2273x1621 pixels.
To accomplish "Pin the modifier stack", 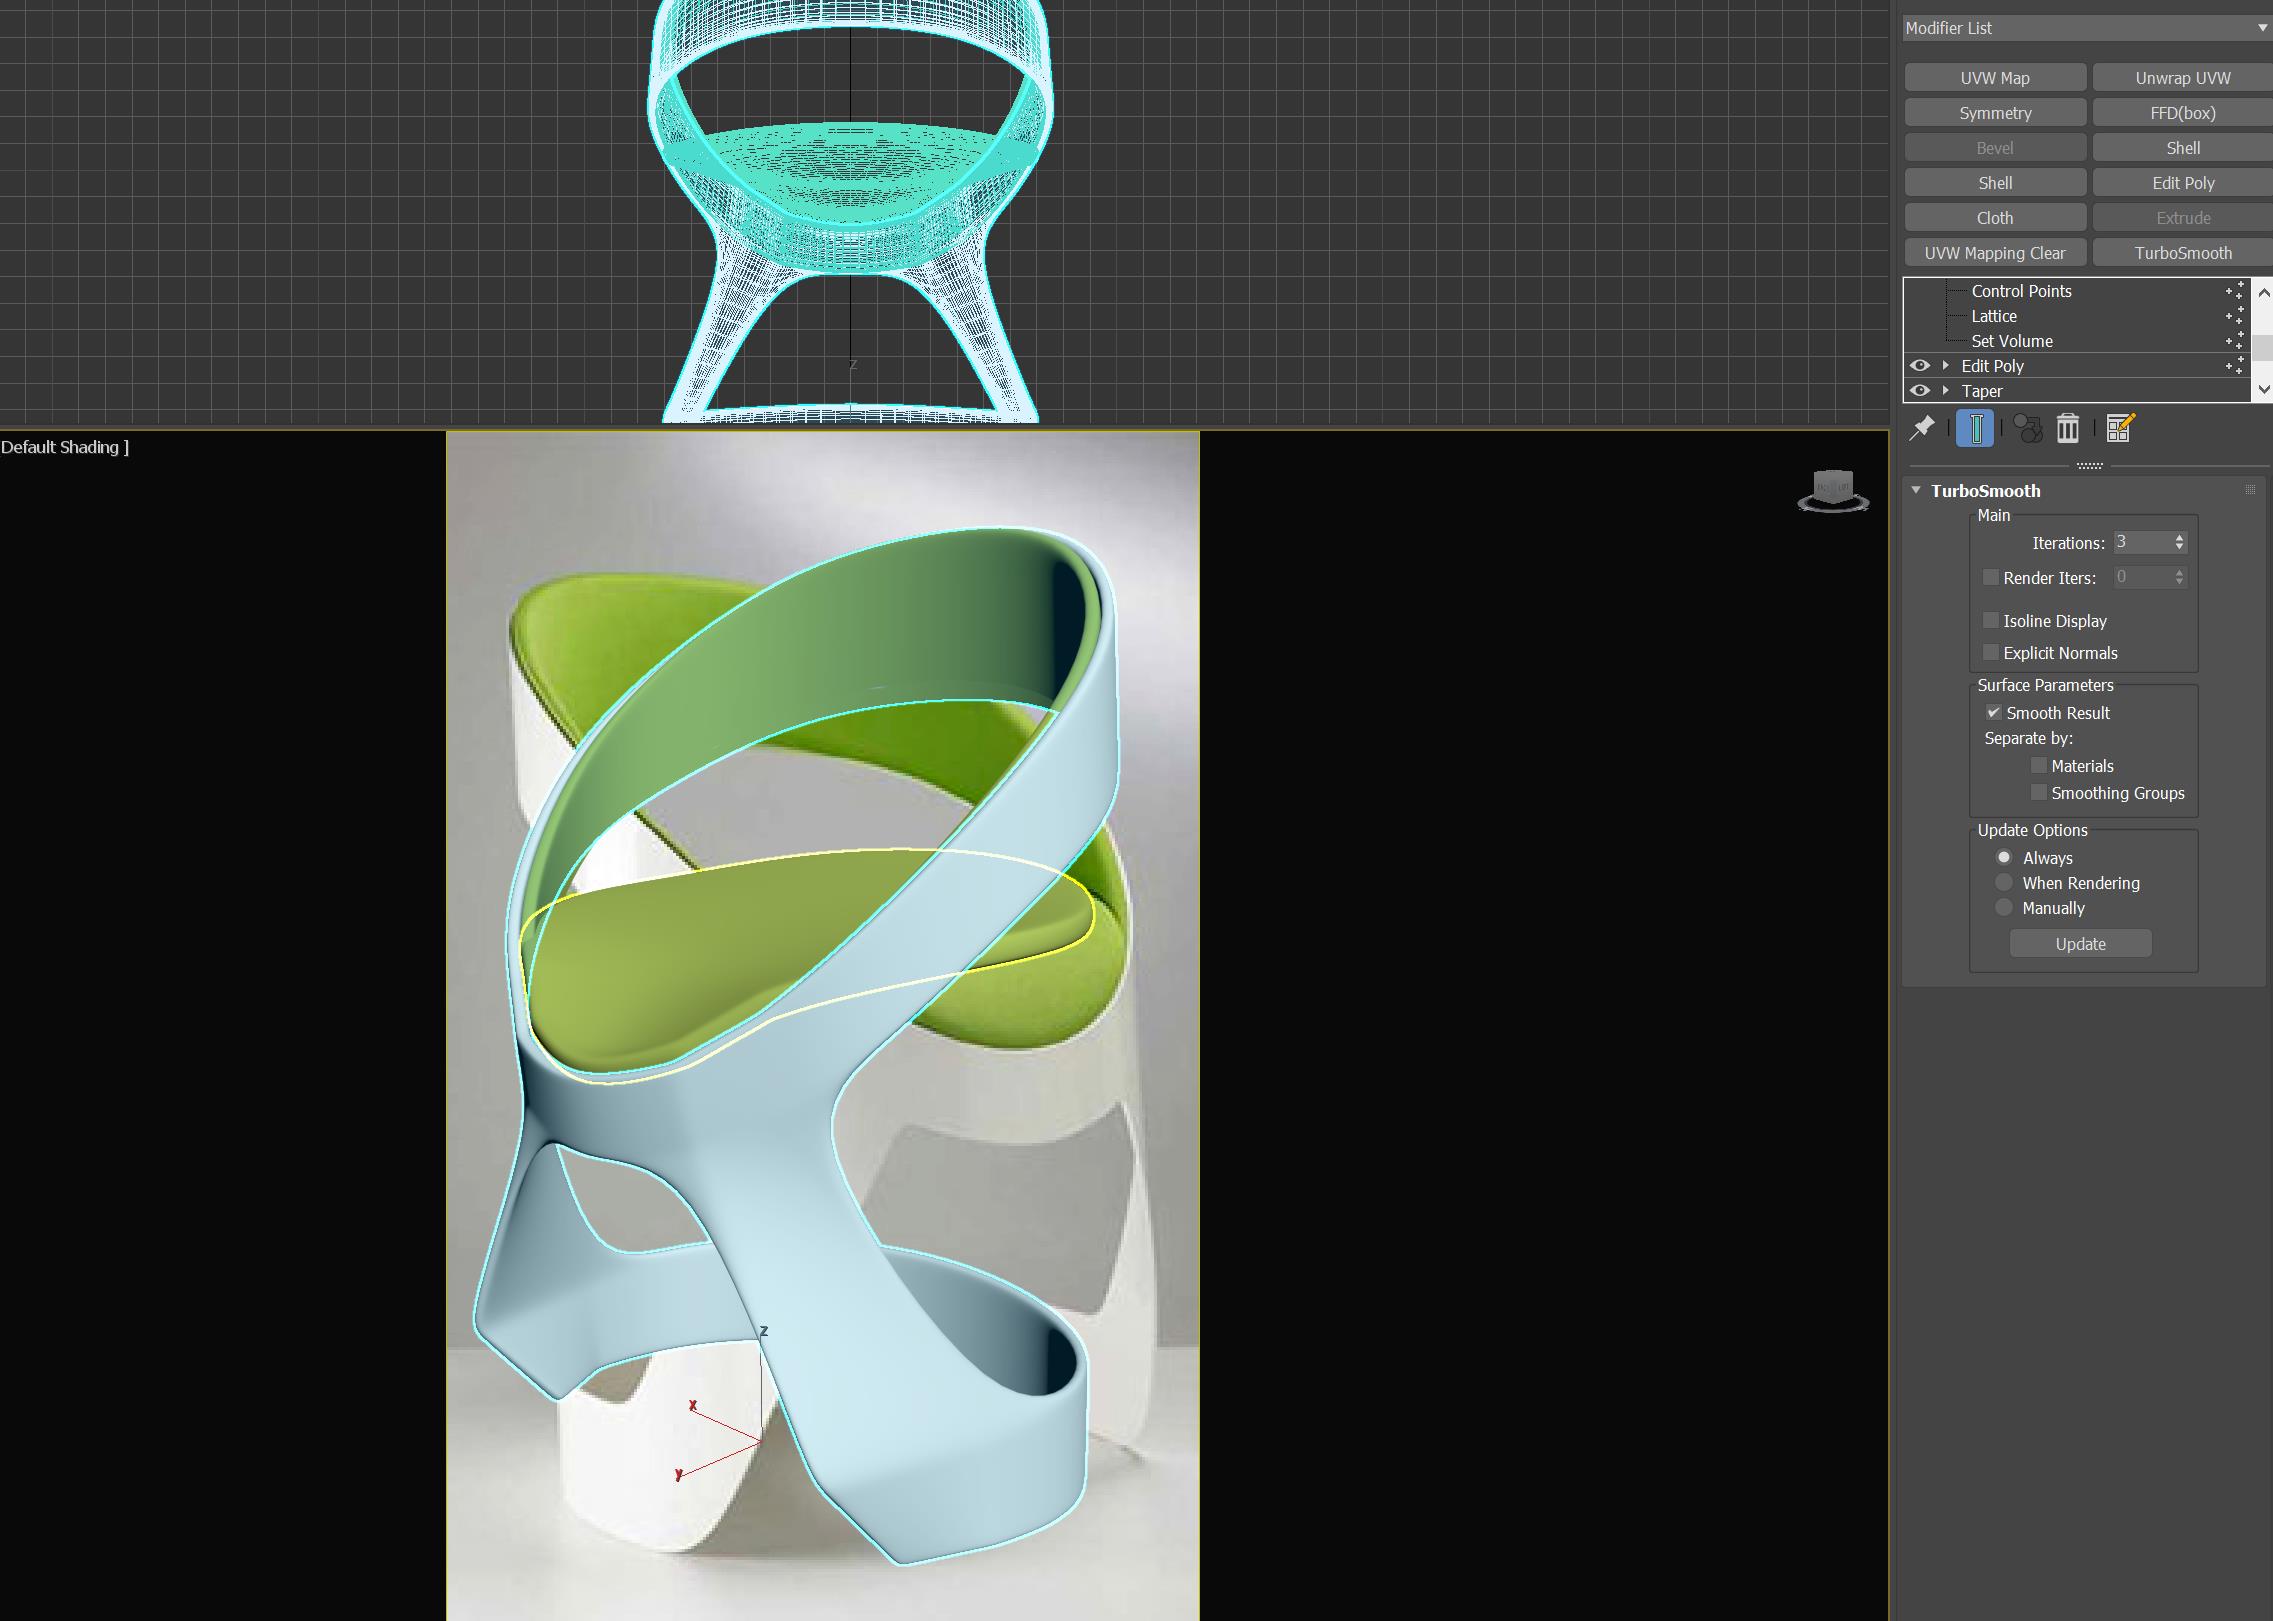I will click(x=1922, y=428).
